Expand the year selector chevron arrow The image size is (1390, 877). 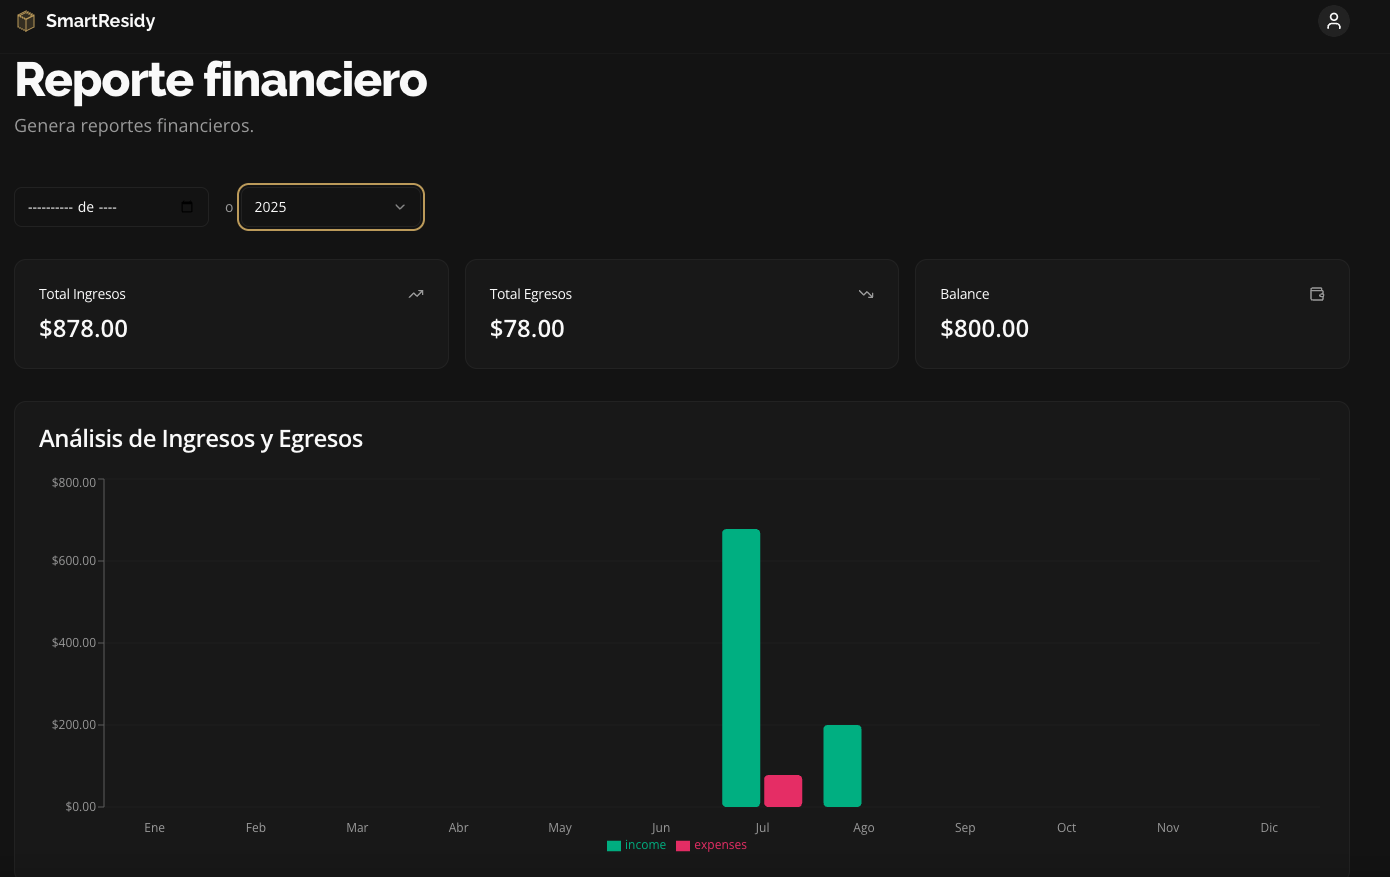pyautogui.click(x=400, y=207)
